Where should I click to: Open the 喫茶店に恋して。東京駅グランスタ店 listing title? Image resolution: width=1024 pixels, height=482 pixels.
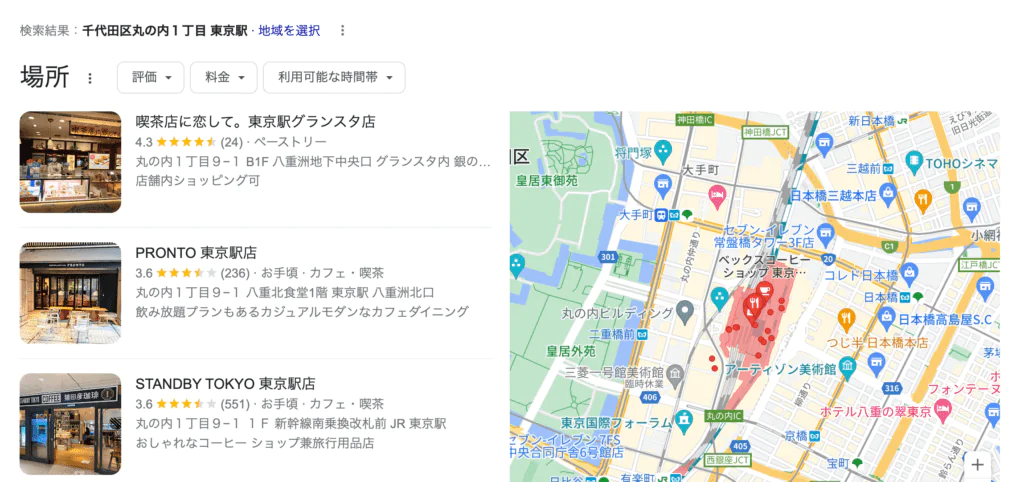coord(255,121)
